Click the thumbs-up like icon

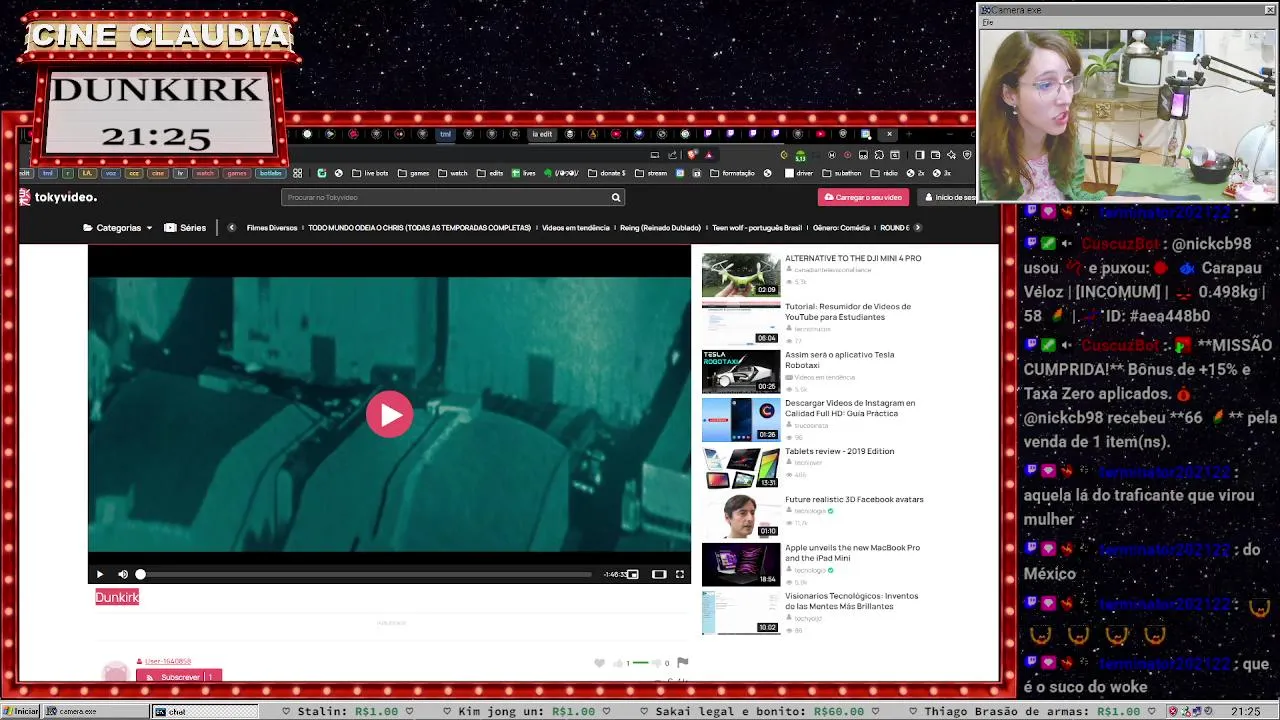click(x=618, y=663)
